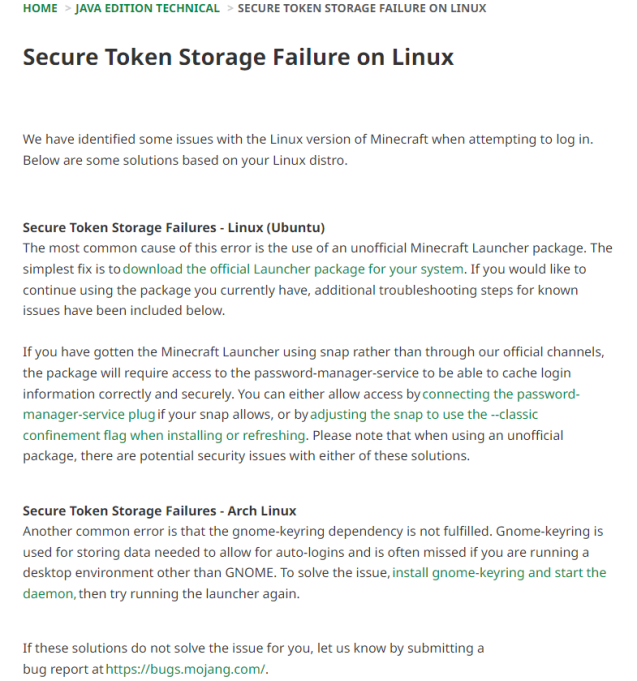Click the install gnome-keyring daemon link
Viewport: 637px width, 681px height.
coord(499,573)
